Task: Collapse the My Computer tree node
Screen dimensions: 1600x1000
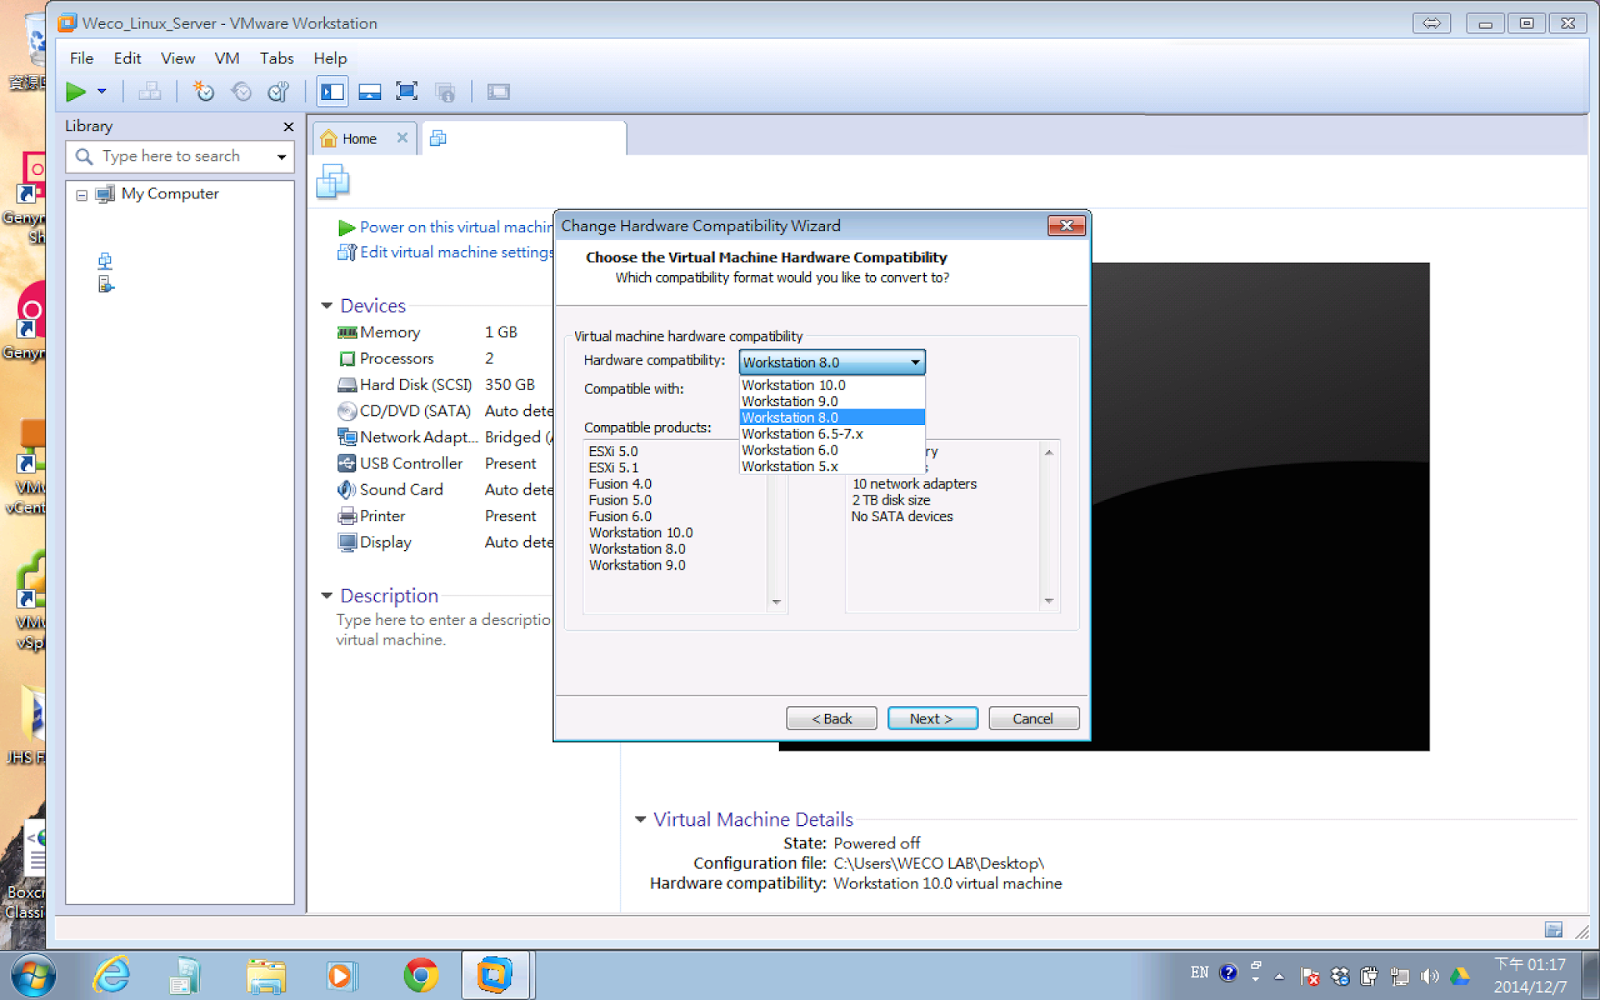Action: pyautogui.click(x=82, y=195)
